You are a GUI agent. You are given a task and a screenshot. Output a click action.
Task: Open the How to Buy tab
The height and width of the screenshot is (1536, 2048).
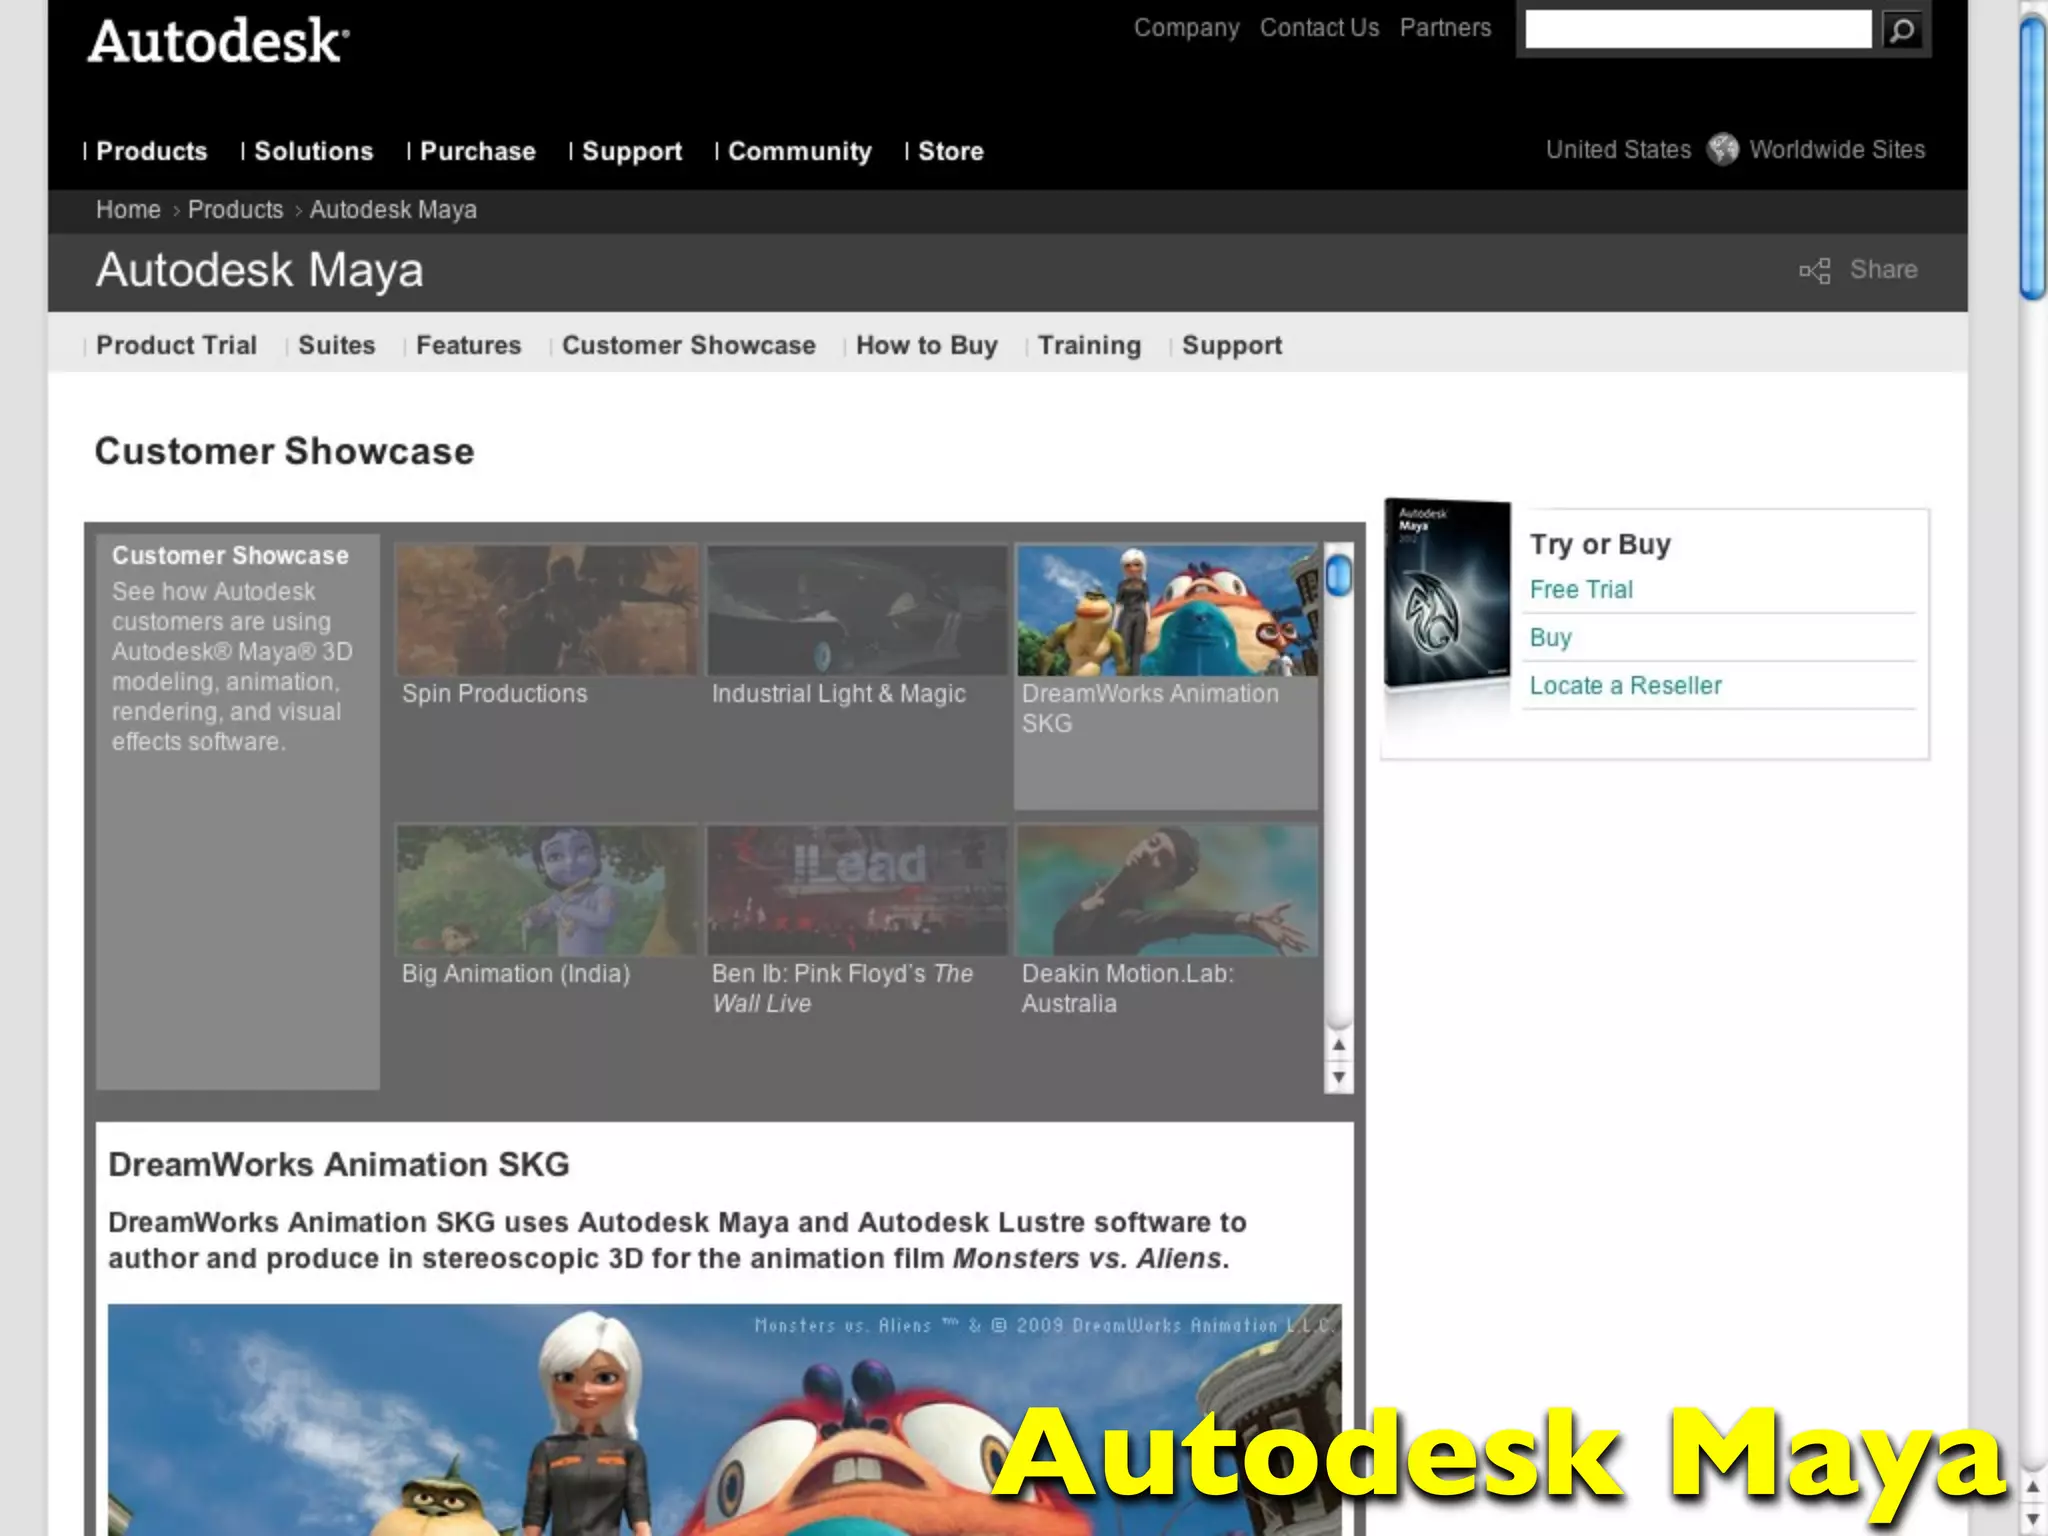point(927,345)
